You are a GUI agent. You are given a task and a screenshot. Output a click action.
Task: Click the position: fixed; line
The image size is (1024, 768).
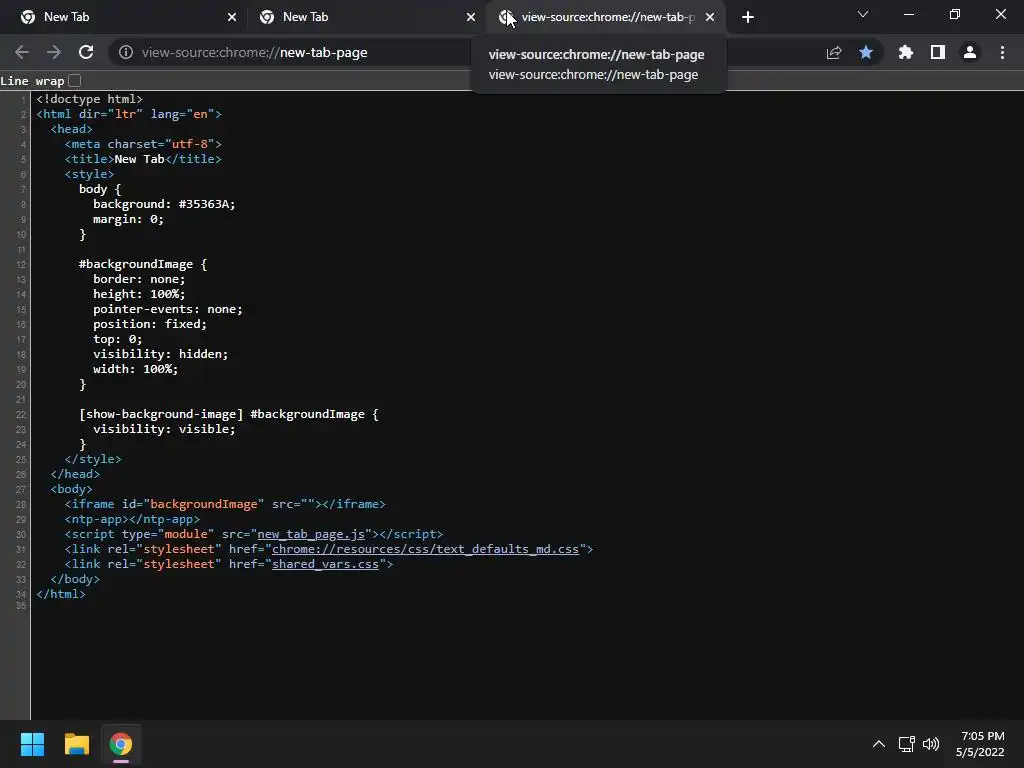150,324
